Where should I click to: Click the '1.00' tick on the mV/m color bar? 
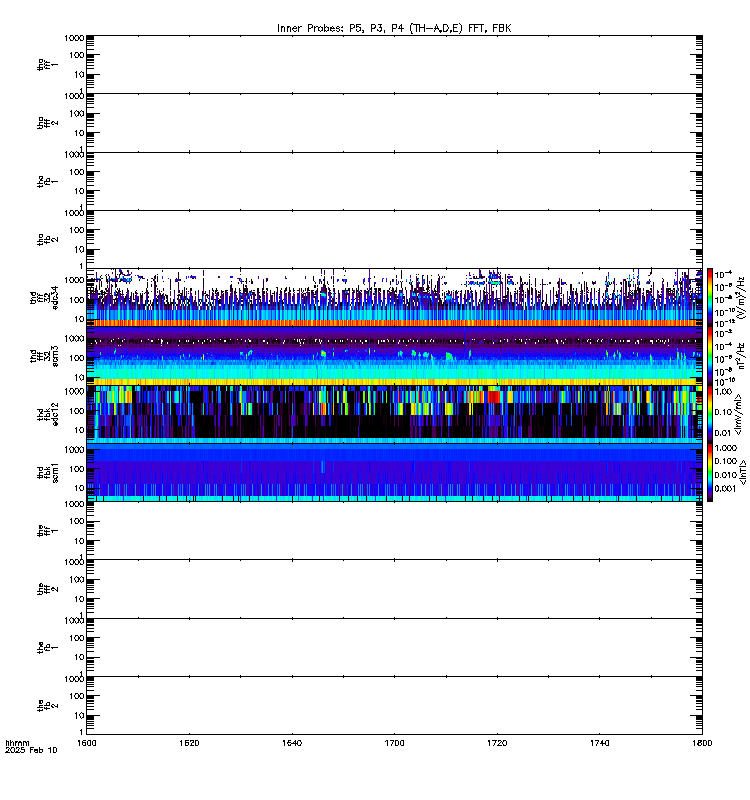723,392
